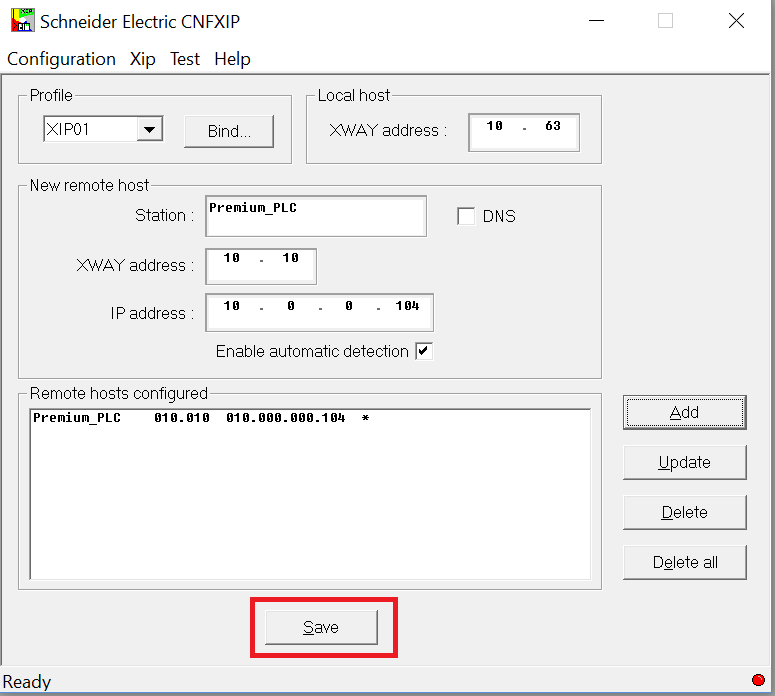Click the red status indicator in status bar
The image size is (775, 696).
click(x=758, y=680)
